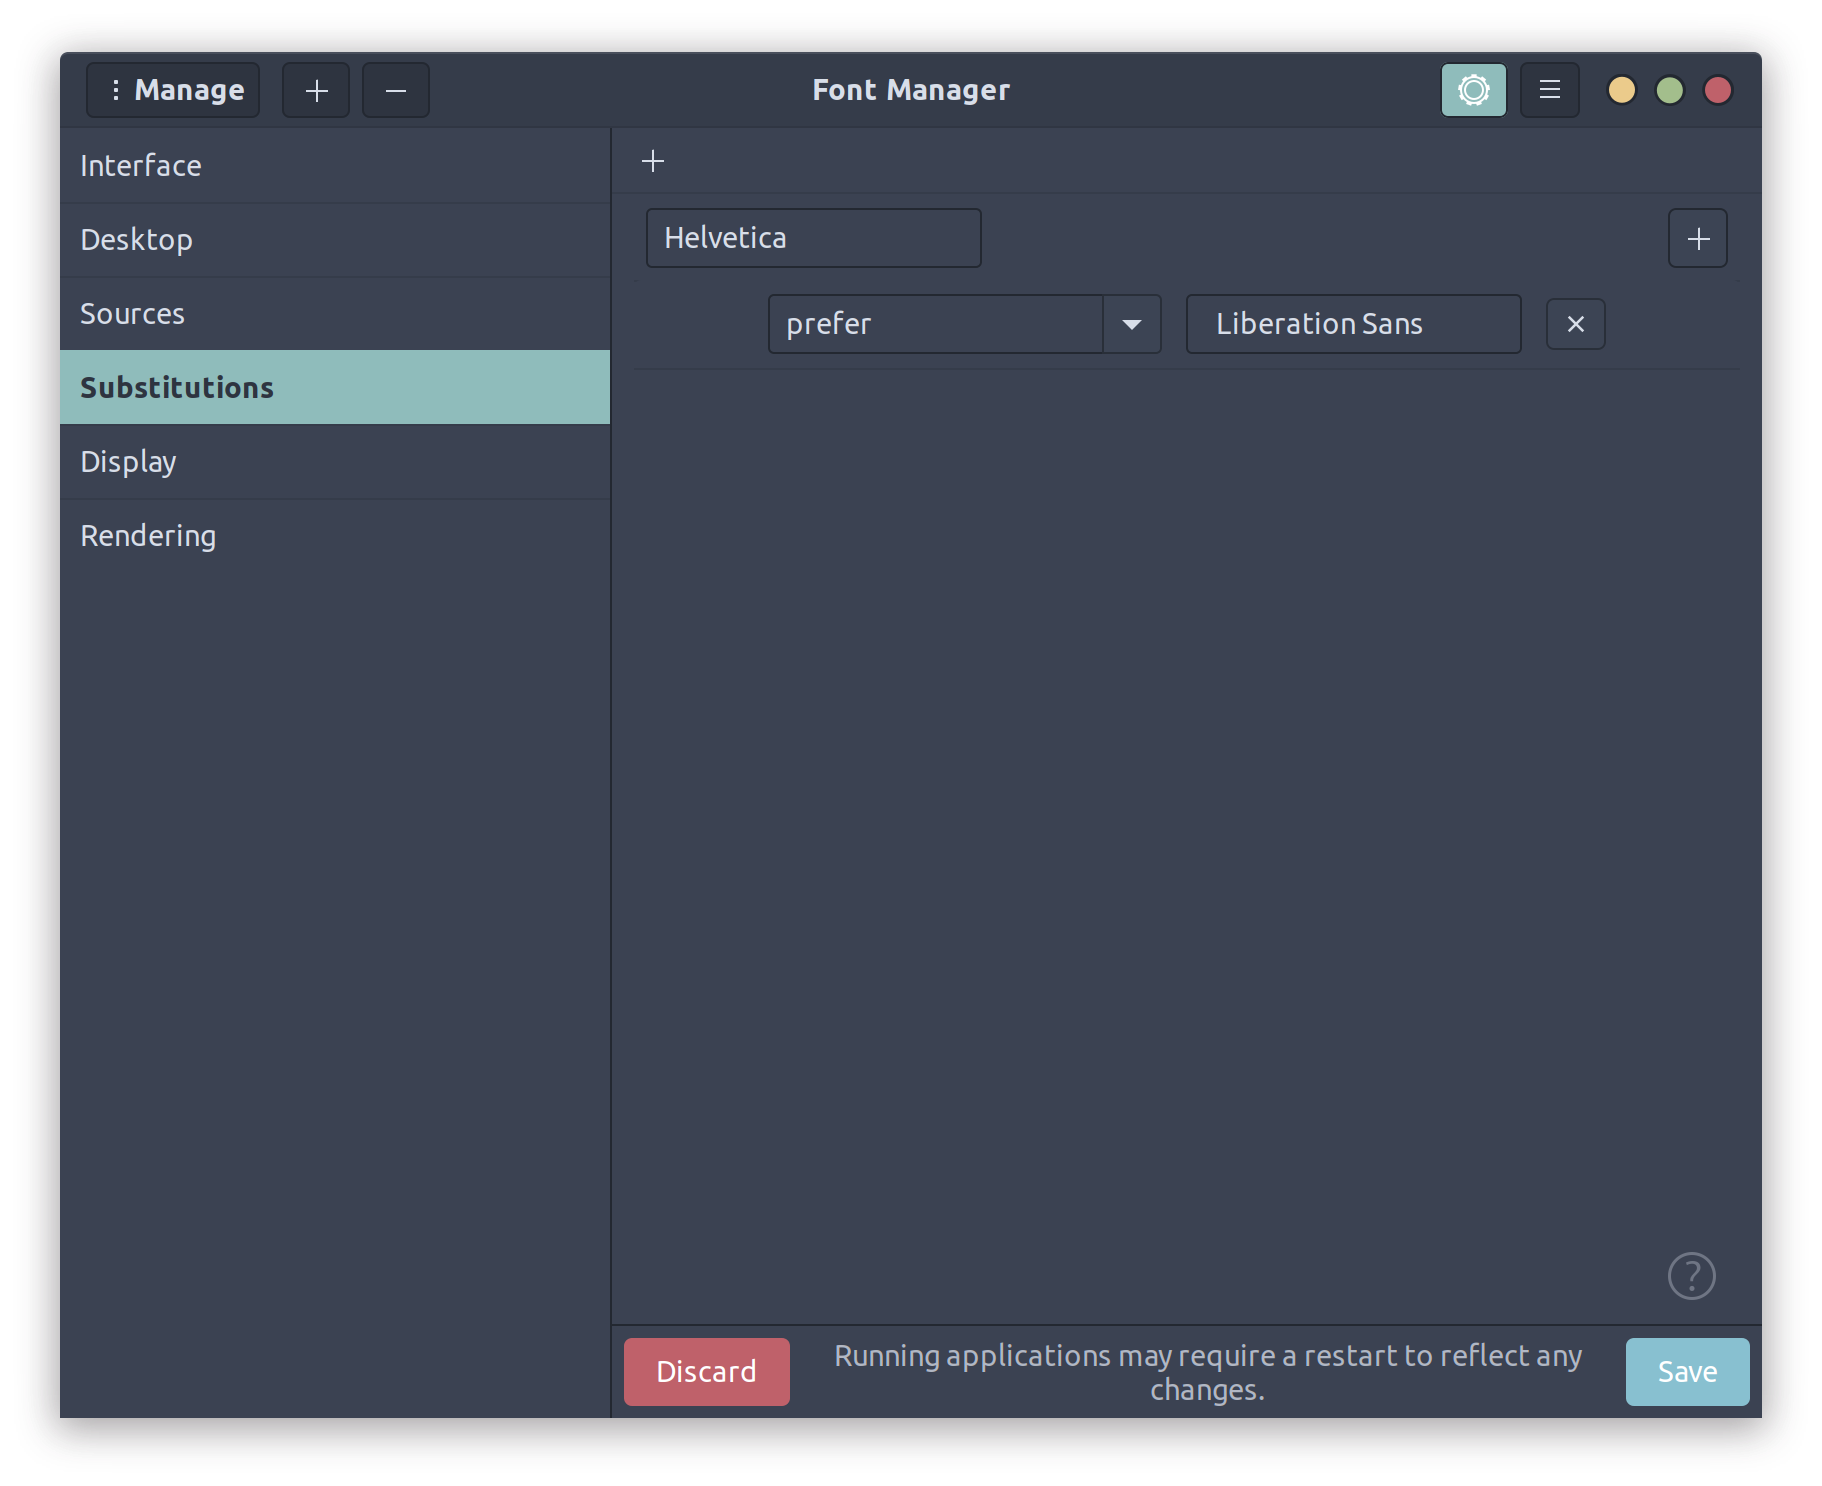The image size is (1822, 1486).
Task: Click the remove fonts minus button in header
Action: coord(396,90)
